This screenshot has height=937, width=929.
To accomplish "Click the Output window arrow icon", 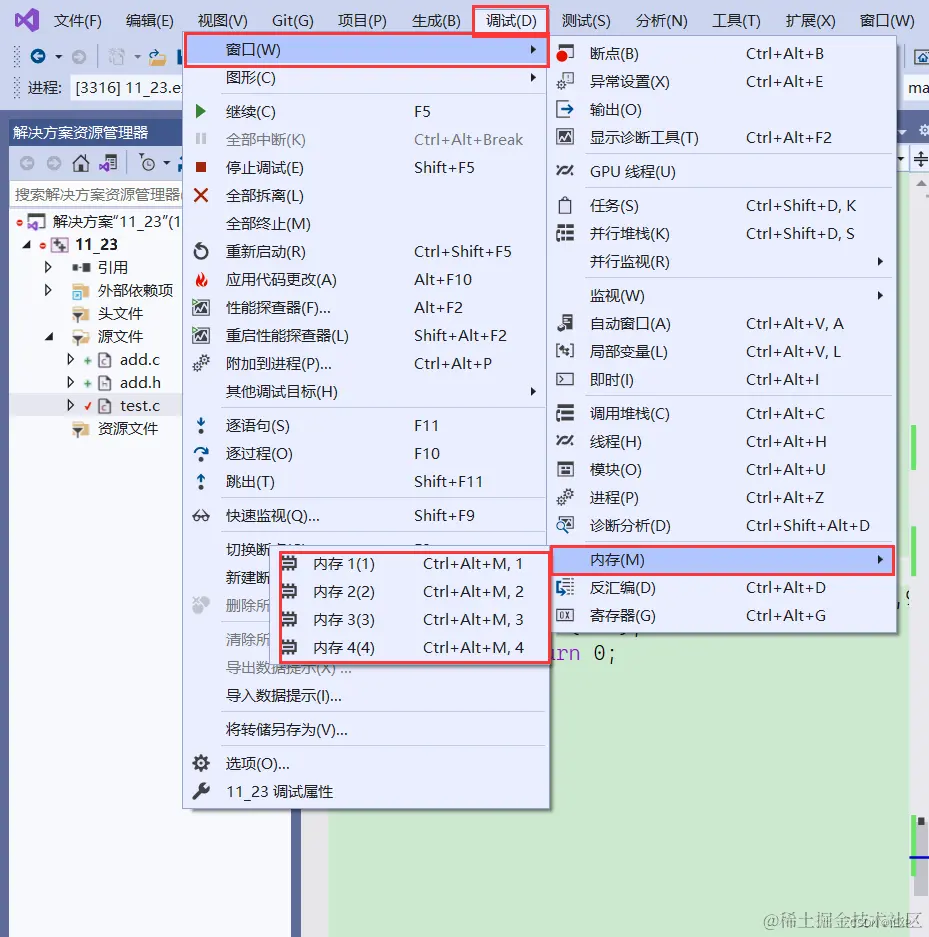I will [565, 109].
